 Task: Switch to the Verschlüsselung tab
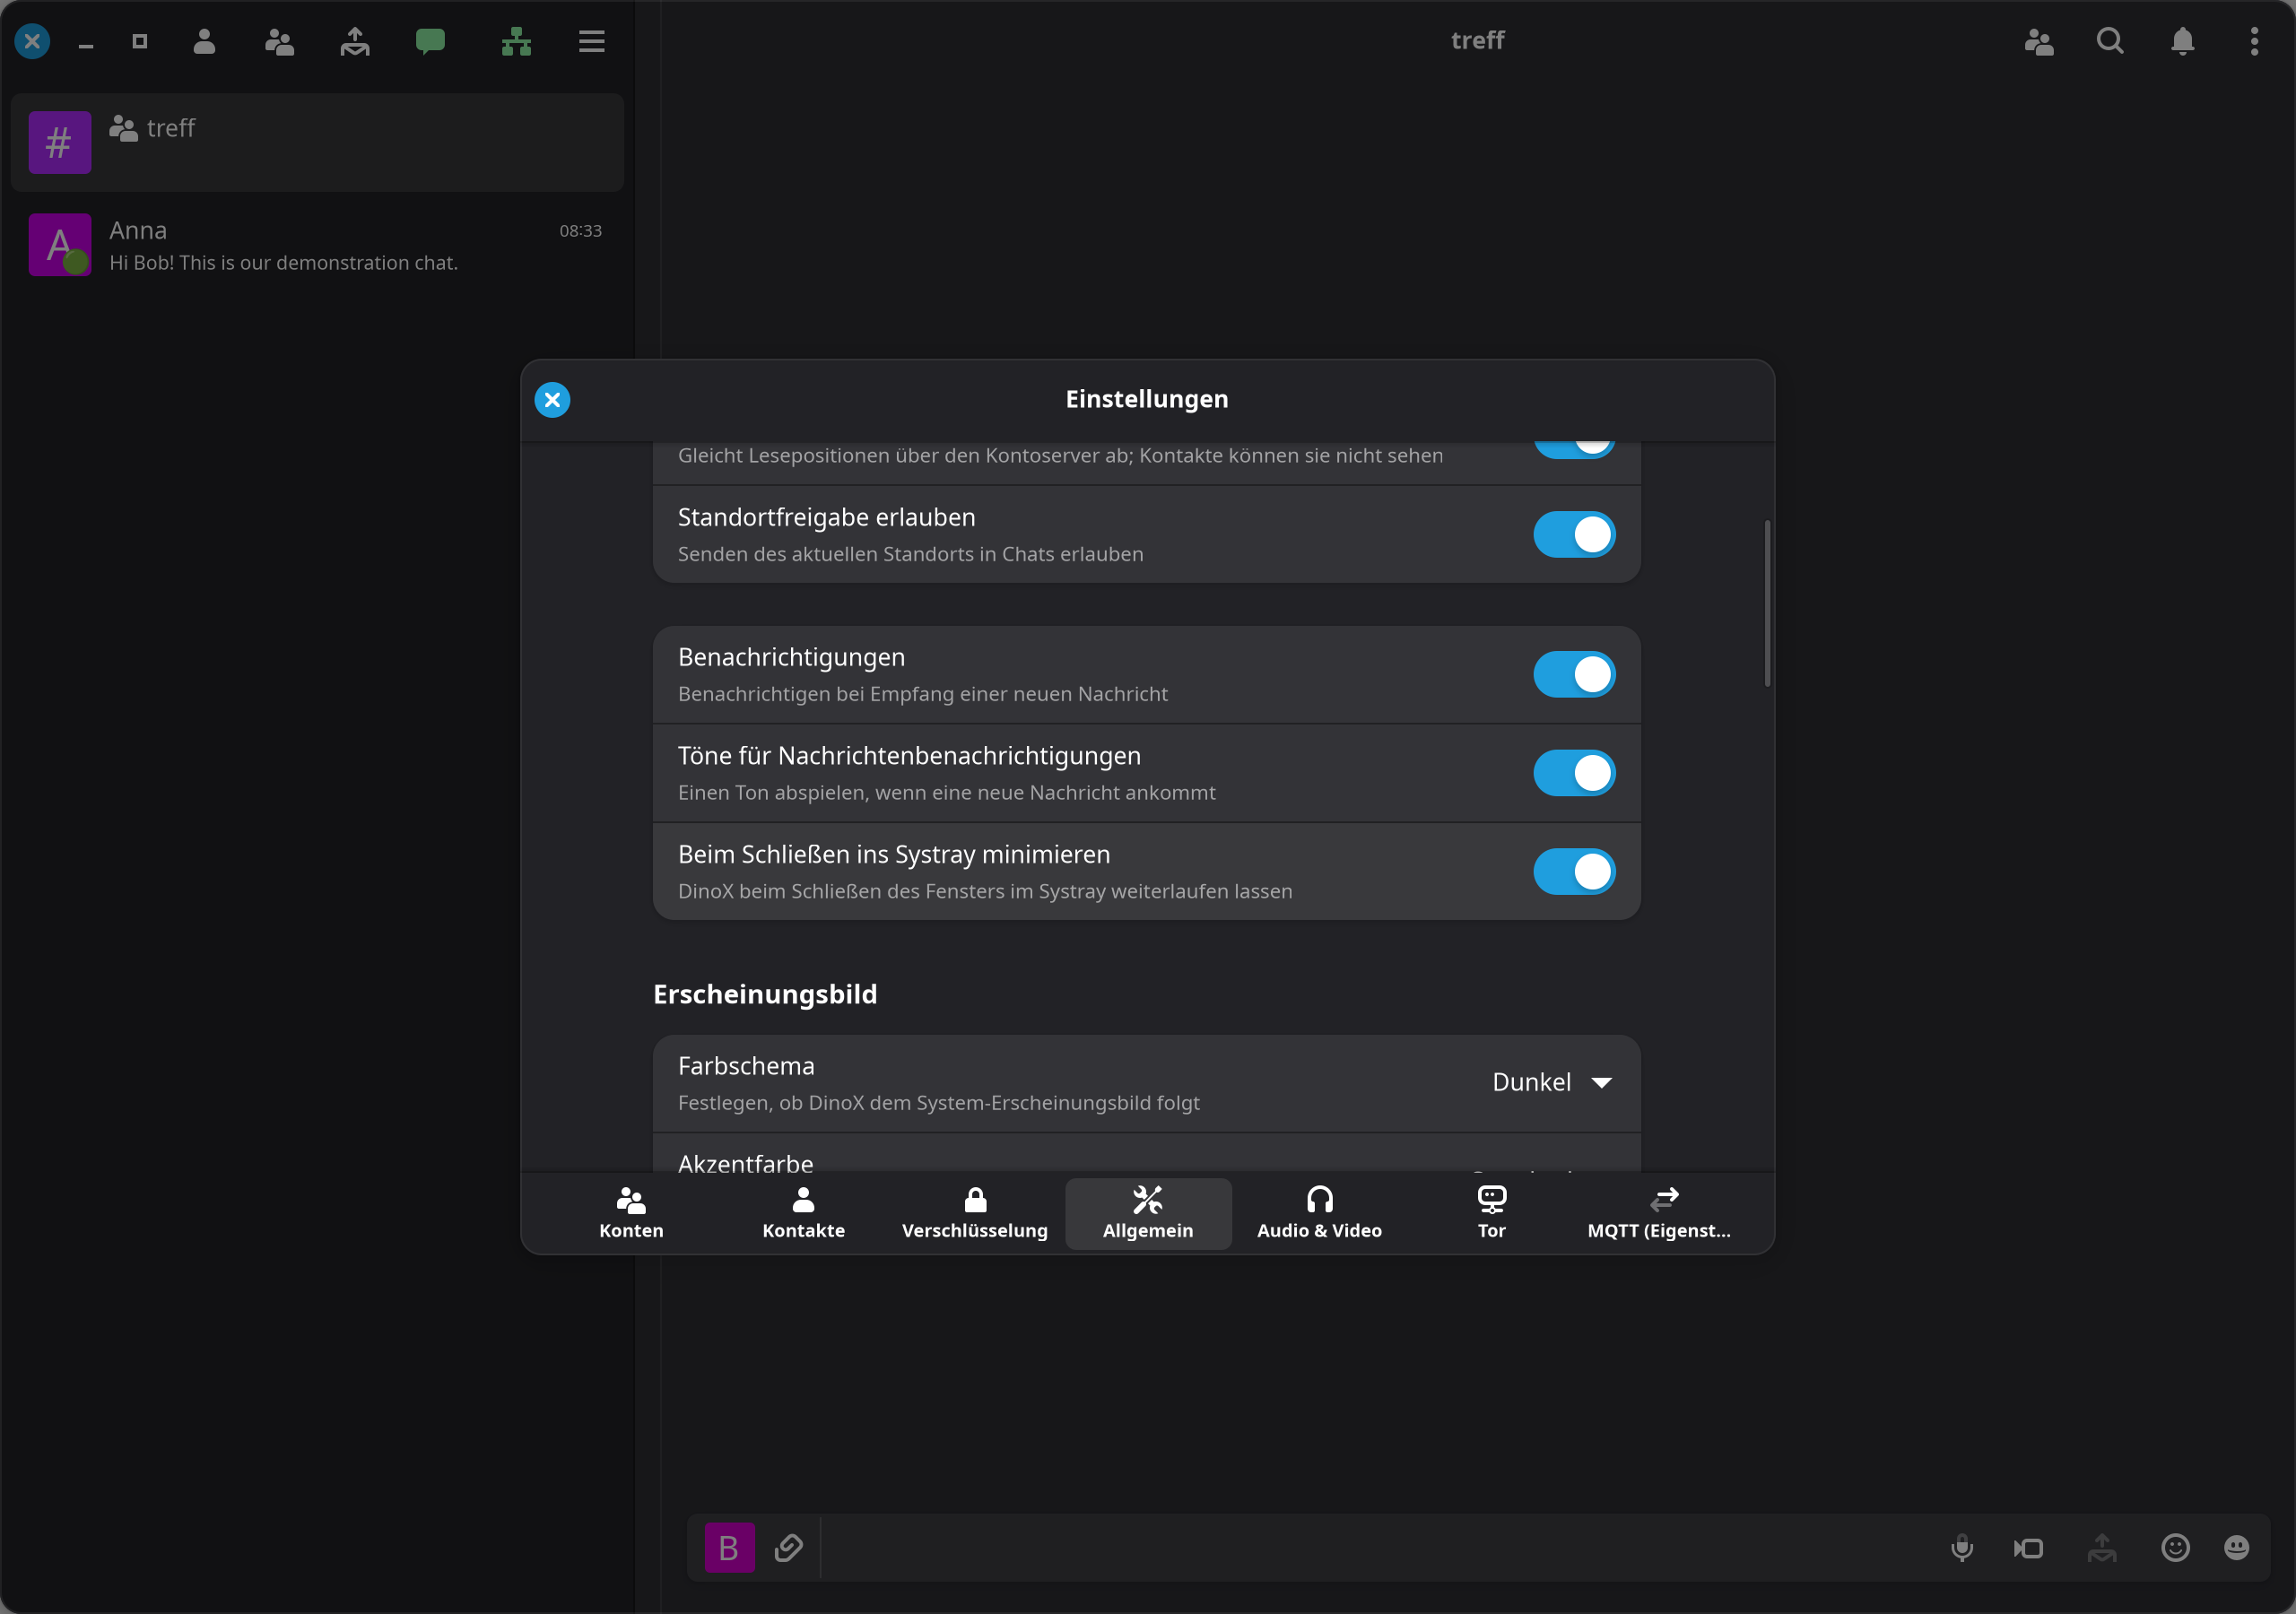point(975,1214)
